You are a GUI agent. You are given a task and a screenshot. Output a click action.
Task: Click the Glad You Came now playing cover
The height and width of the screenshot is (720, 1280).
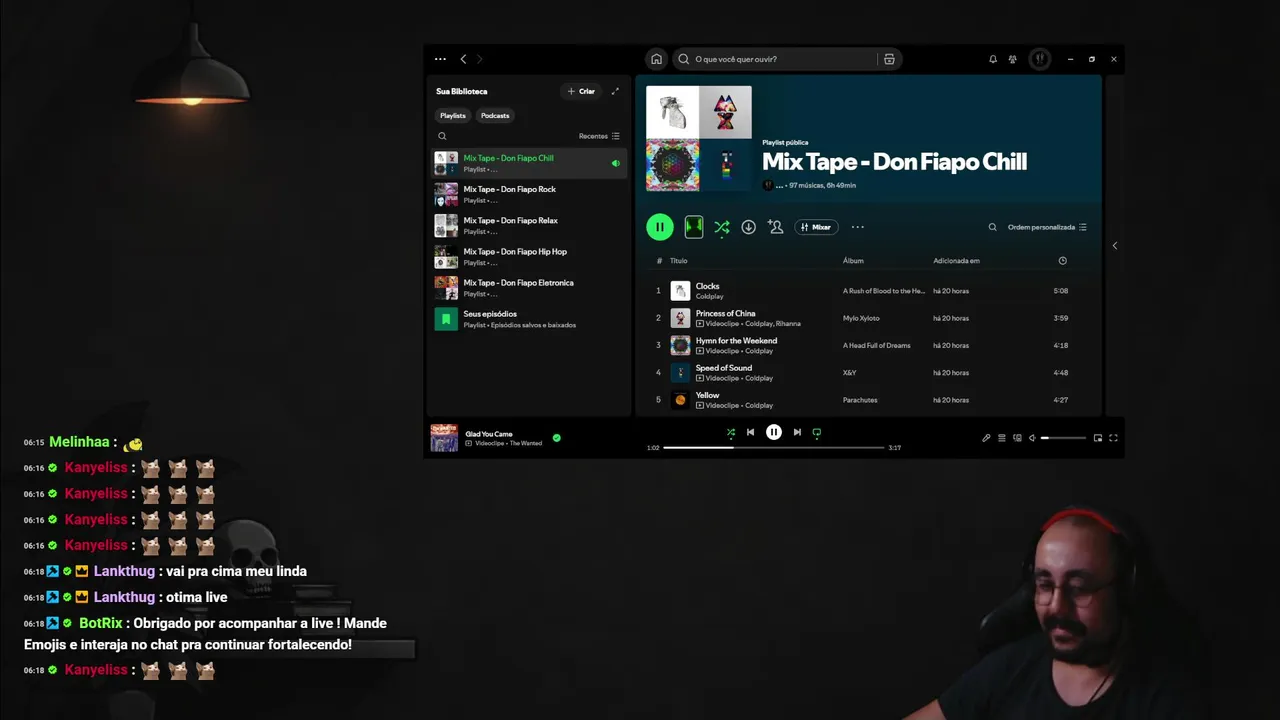click(444, 438)
